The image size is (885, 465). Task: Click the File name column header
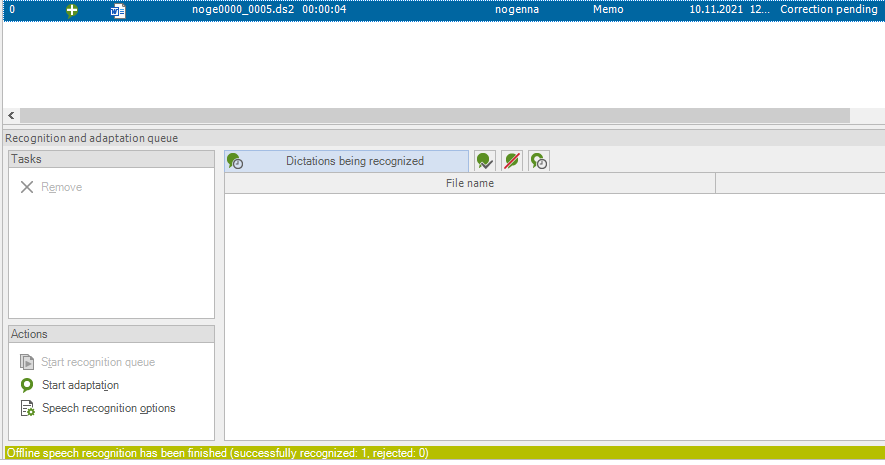tap(470, 183)
